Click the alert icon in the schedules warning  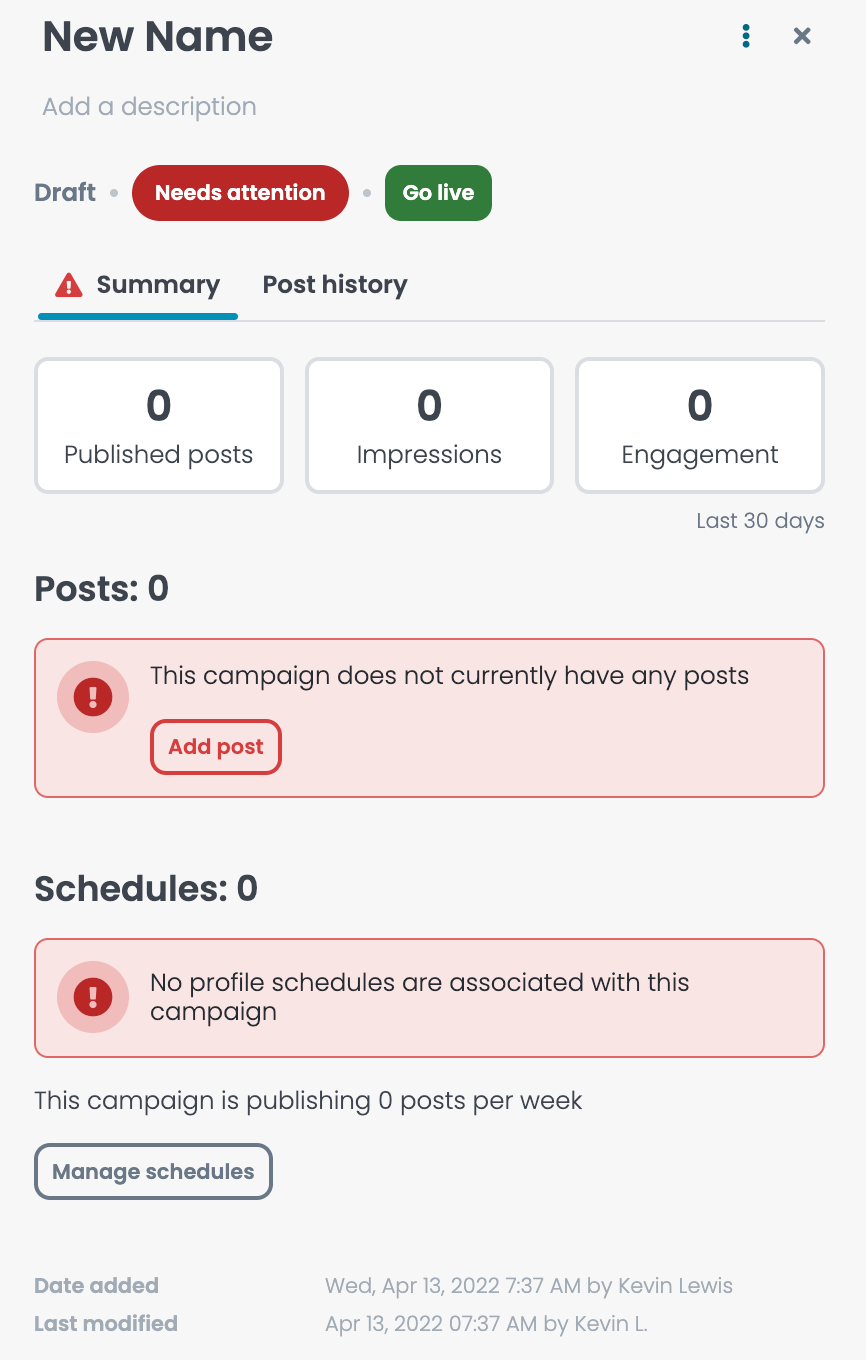93,997
